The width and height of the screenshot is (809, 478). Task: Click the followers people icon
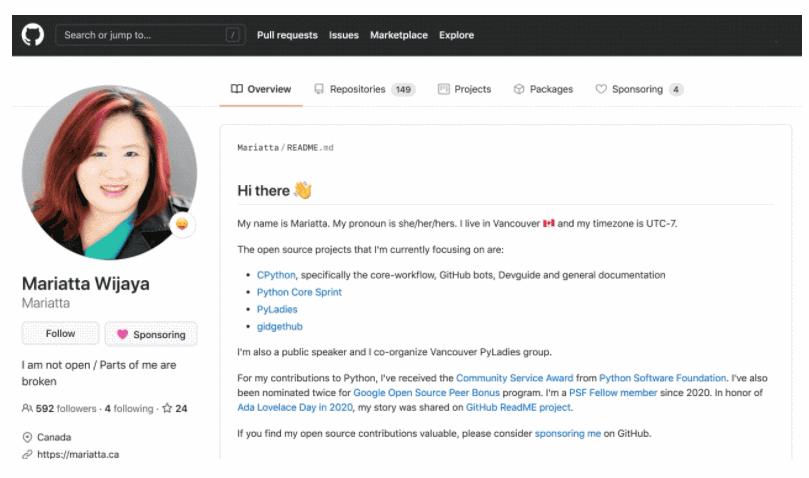coord(27,408)
